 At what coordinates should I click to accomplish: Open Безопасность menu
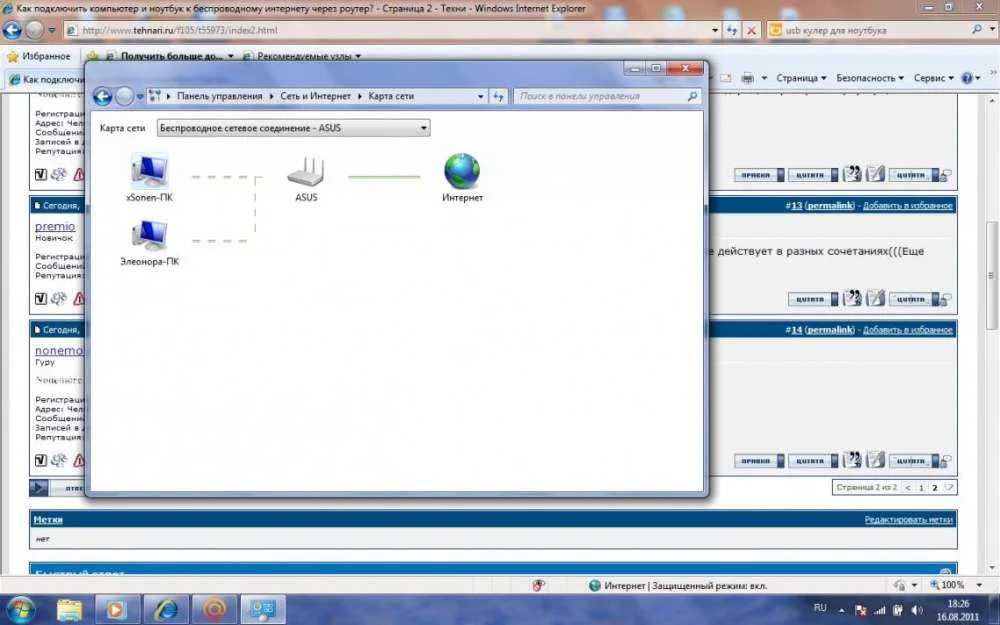pos(870,78)
